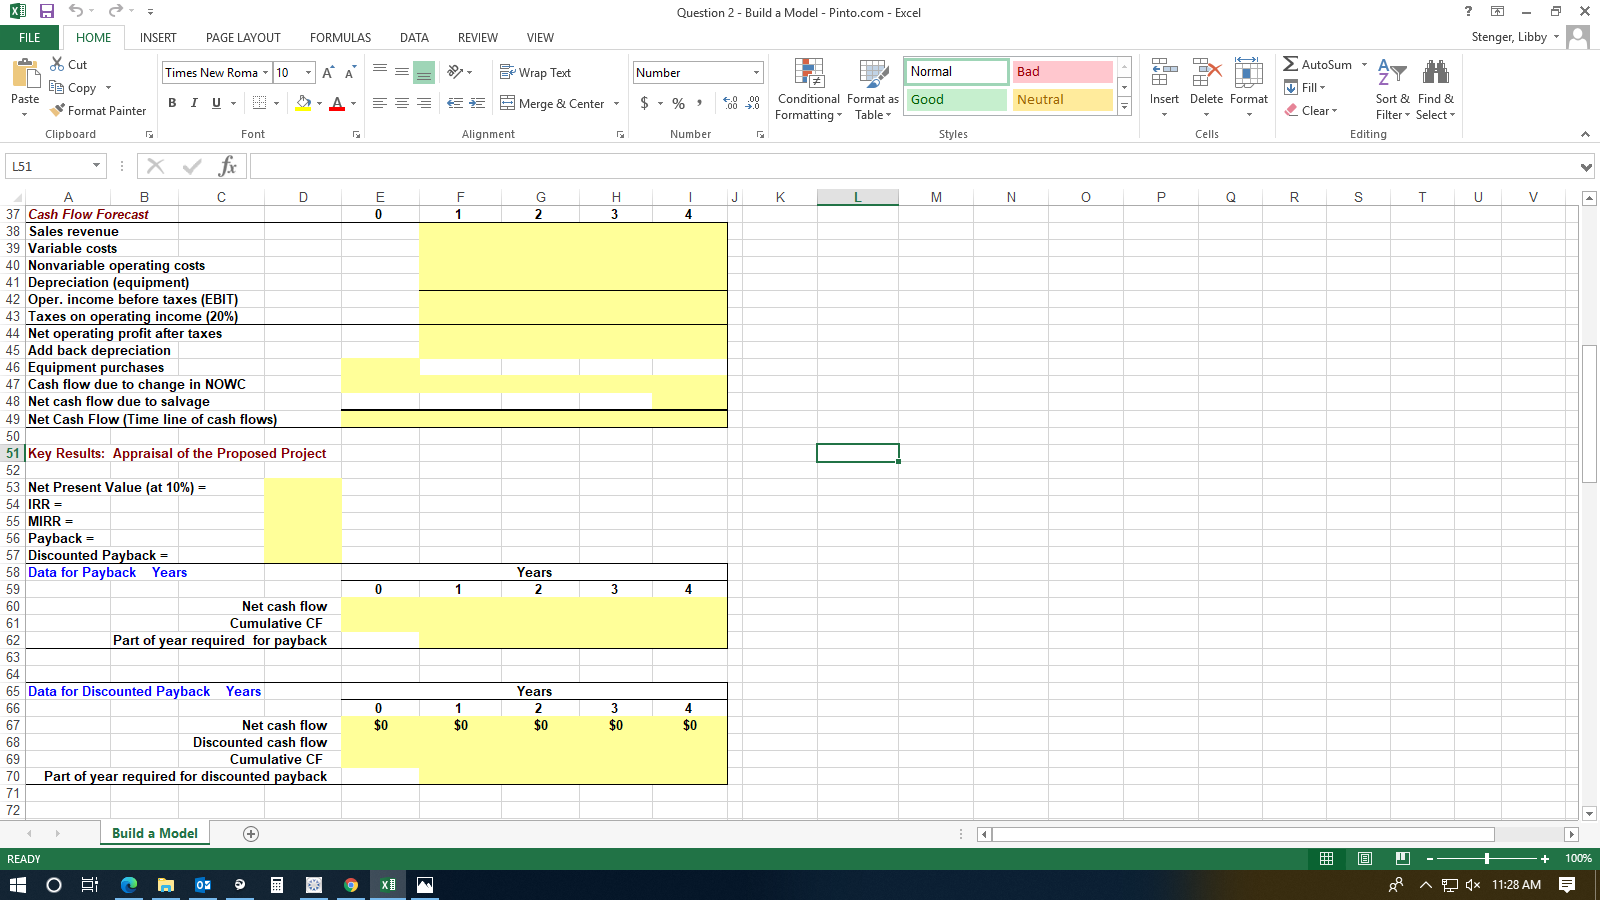Apply red font color swatch
This screenshot has width=1600, height=900.
[338, 103]
